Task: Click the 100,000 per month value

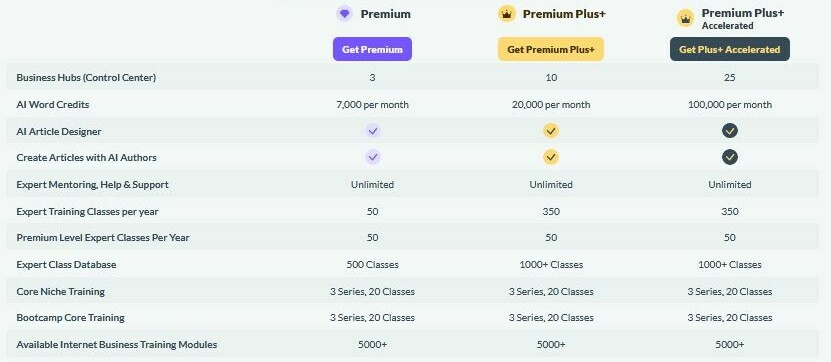Action: 730,104
